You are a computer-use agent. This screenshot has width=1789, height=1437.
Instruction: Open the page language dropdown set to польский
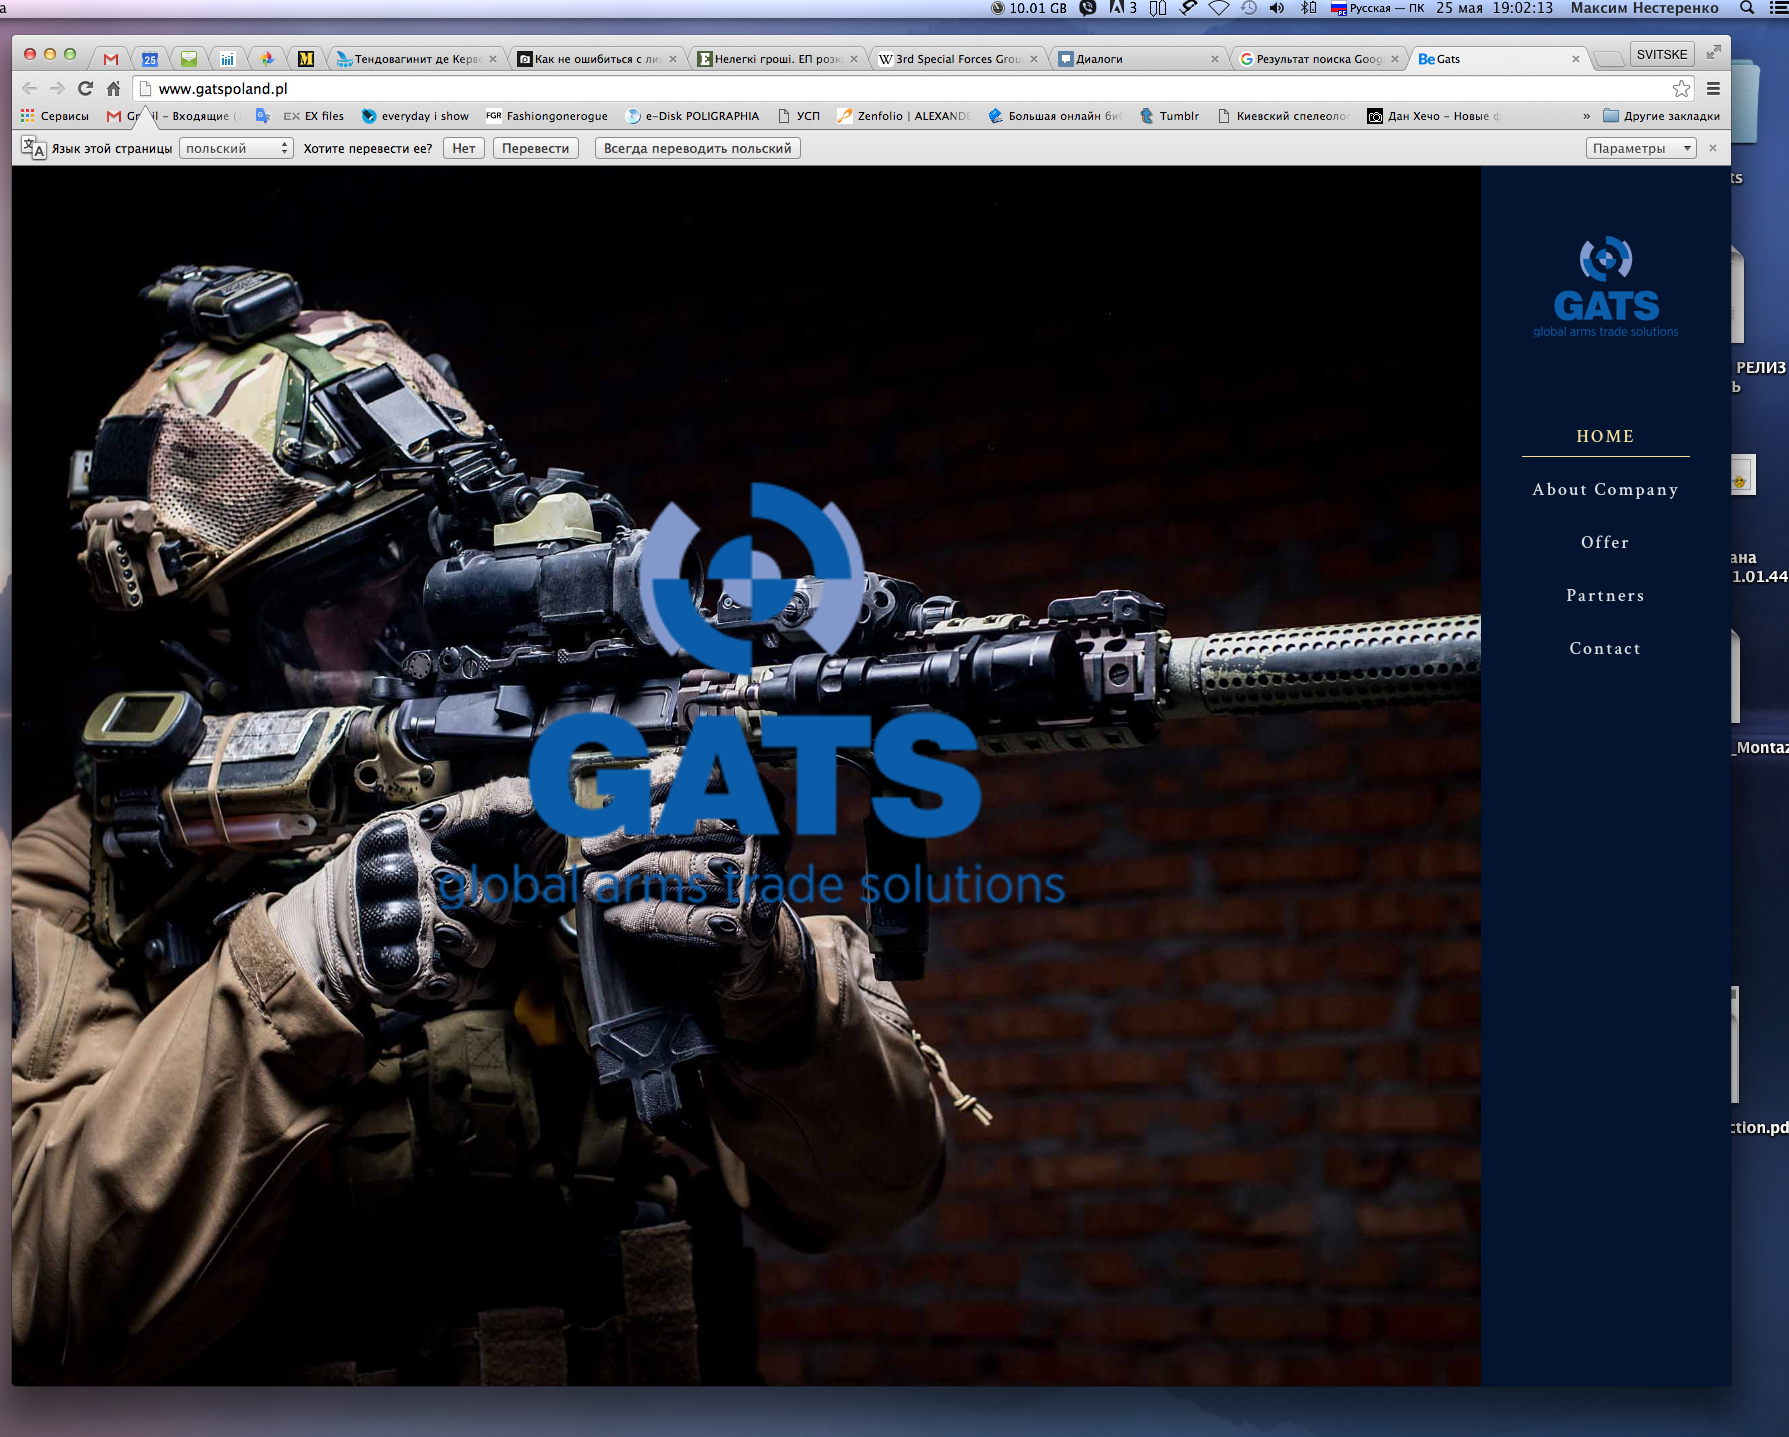coord(236,148)
